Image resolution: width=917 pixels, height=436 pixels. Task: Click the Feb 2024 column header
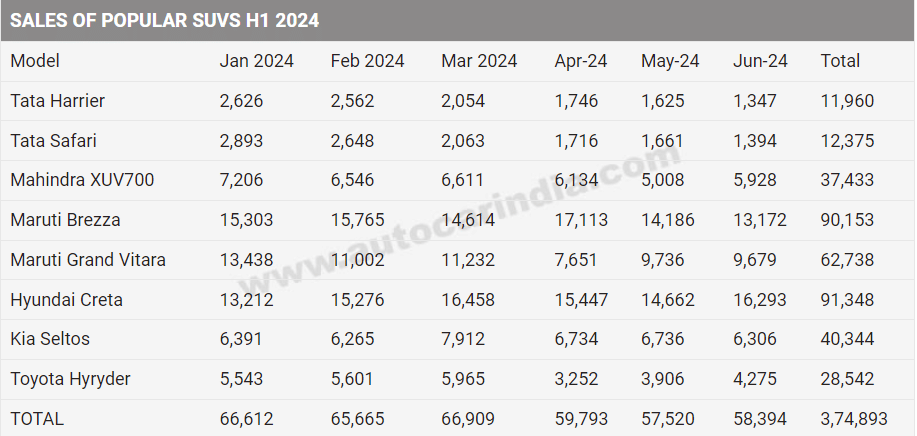click(367, 61)
